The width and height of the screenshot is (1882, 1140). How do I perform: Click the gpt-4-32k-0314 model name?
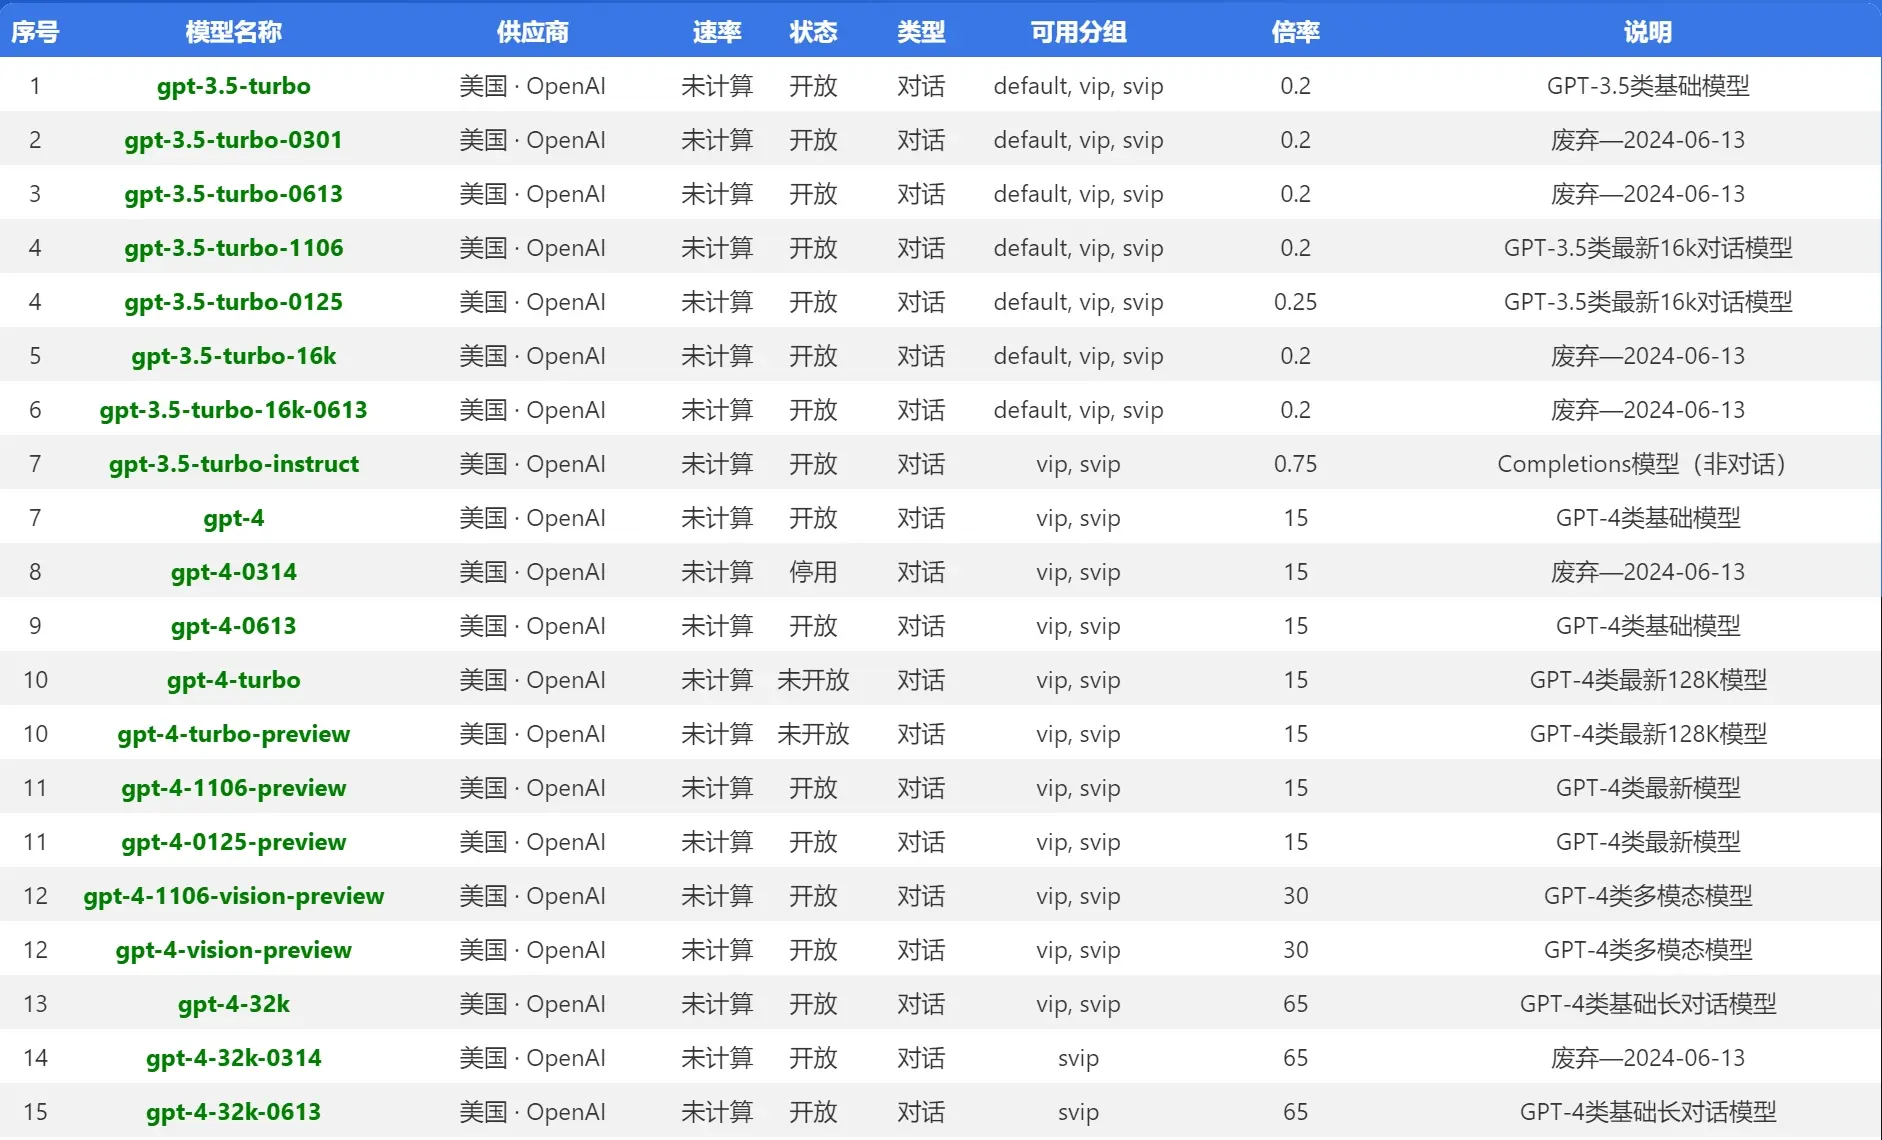pyautogui.click(x=233, y=1058)
